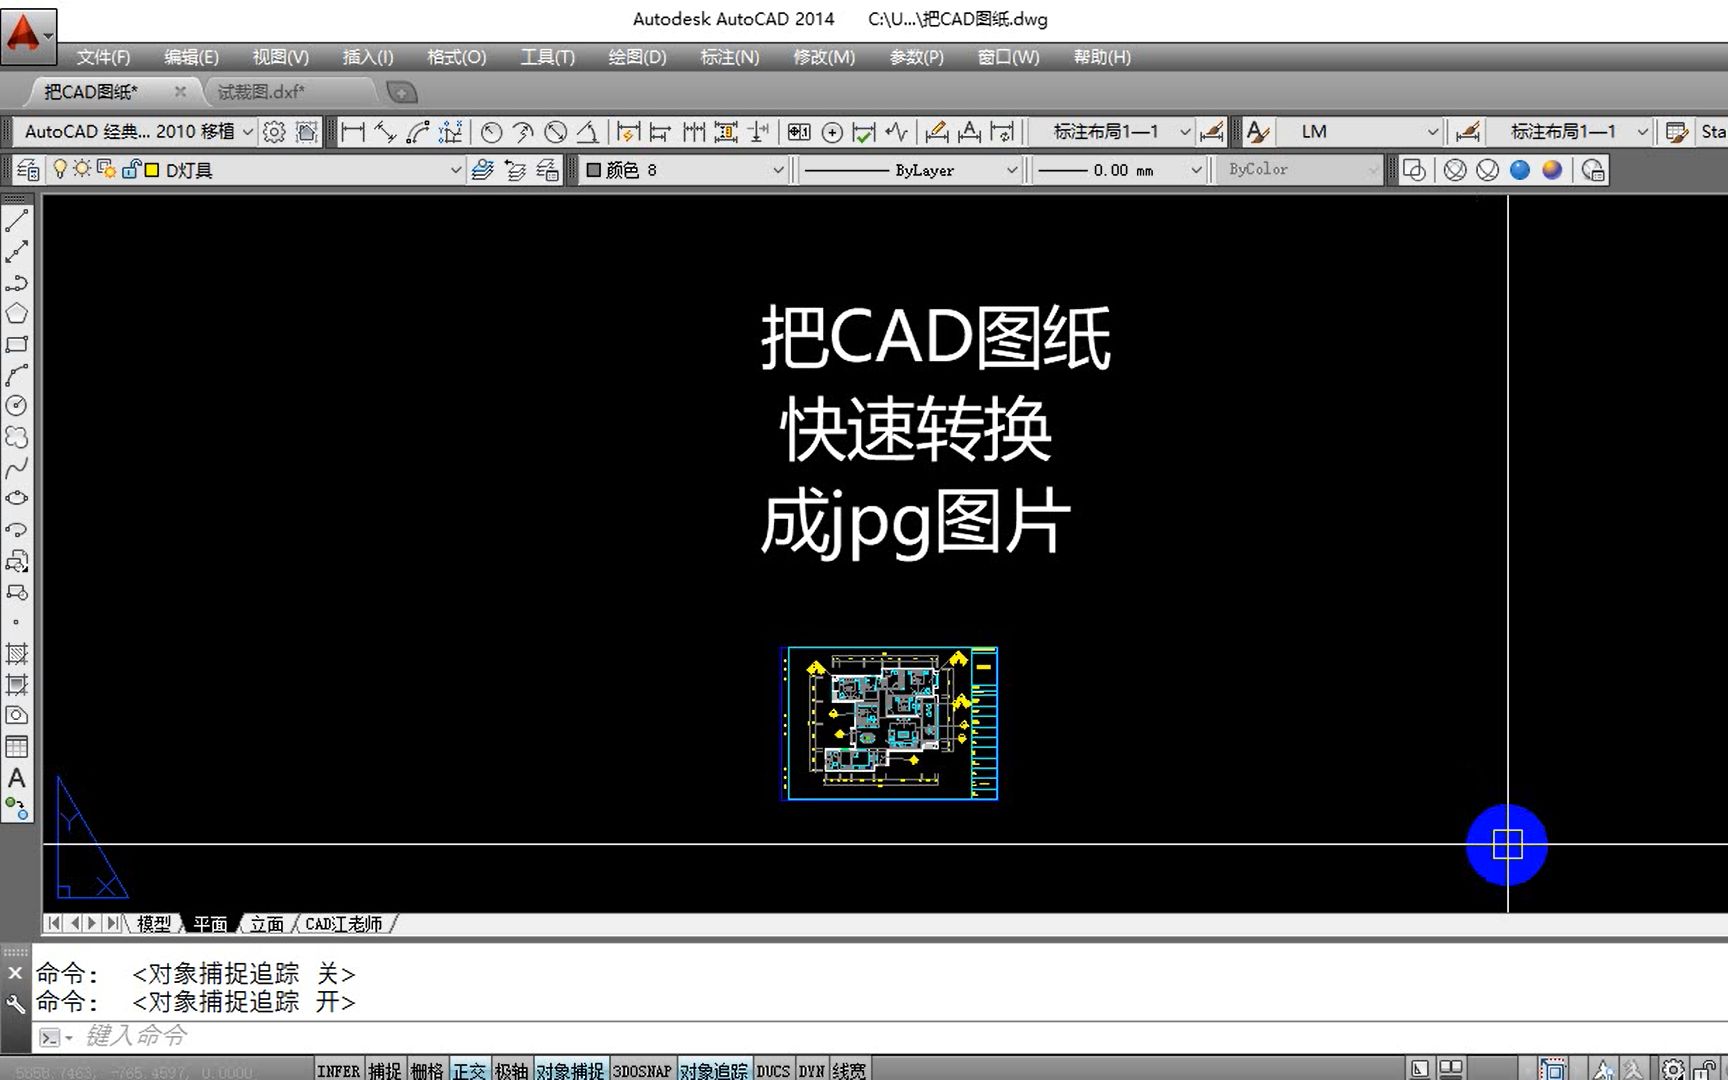Viewport: 1728px width, 1080px height.
Task: Toggle 栅格 grid display
Action: click(427, 1070)
